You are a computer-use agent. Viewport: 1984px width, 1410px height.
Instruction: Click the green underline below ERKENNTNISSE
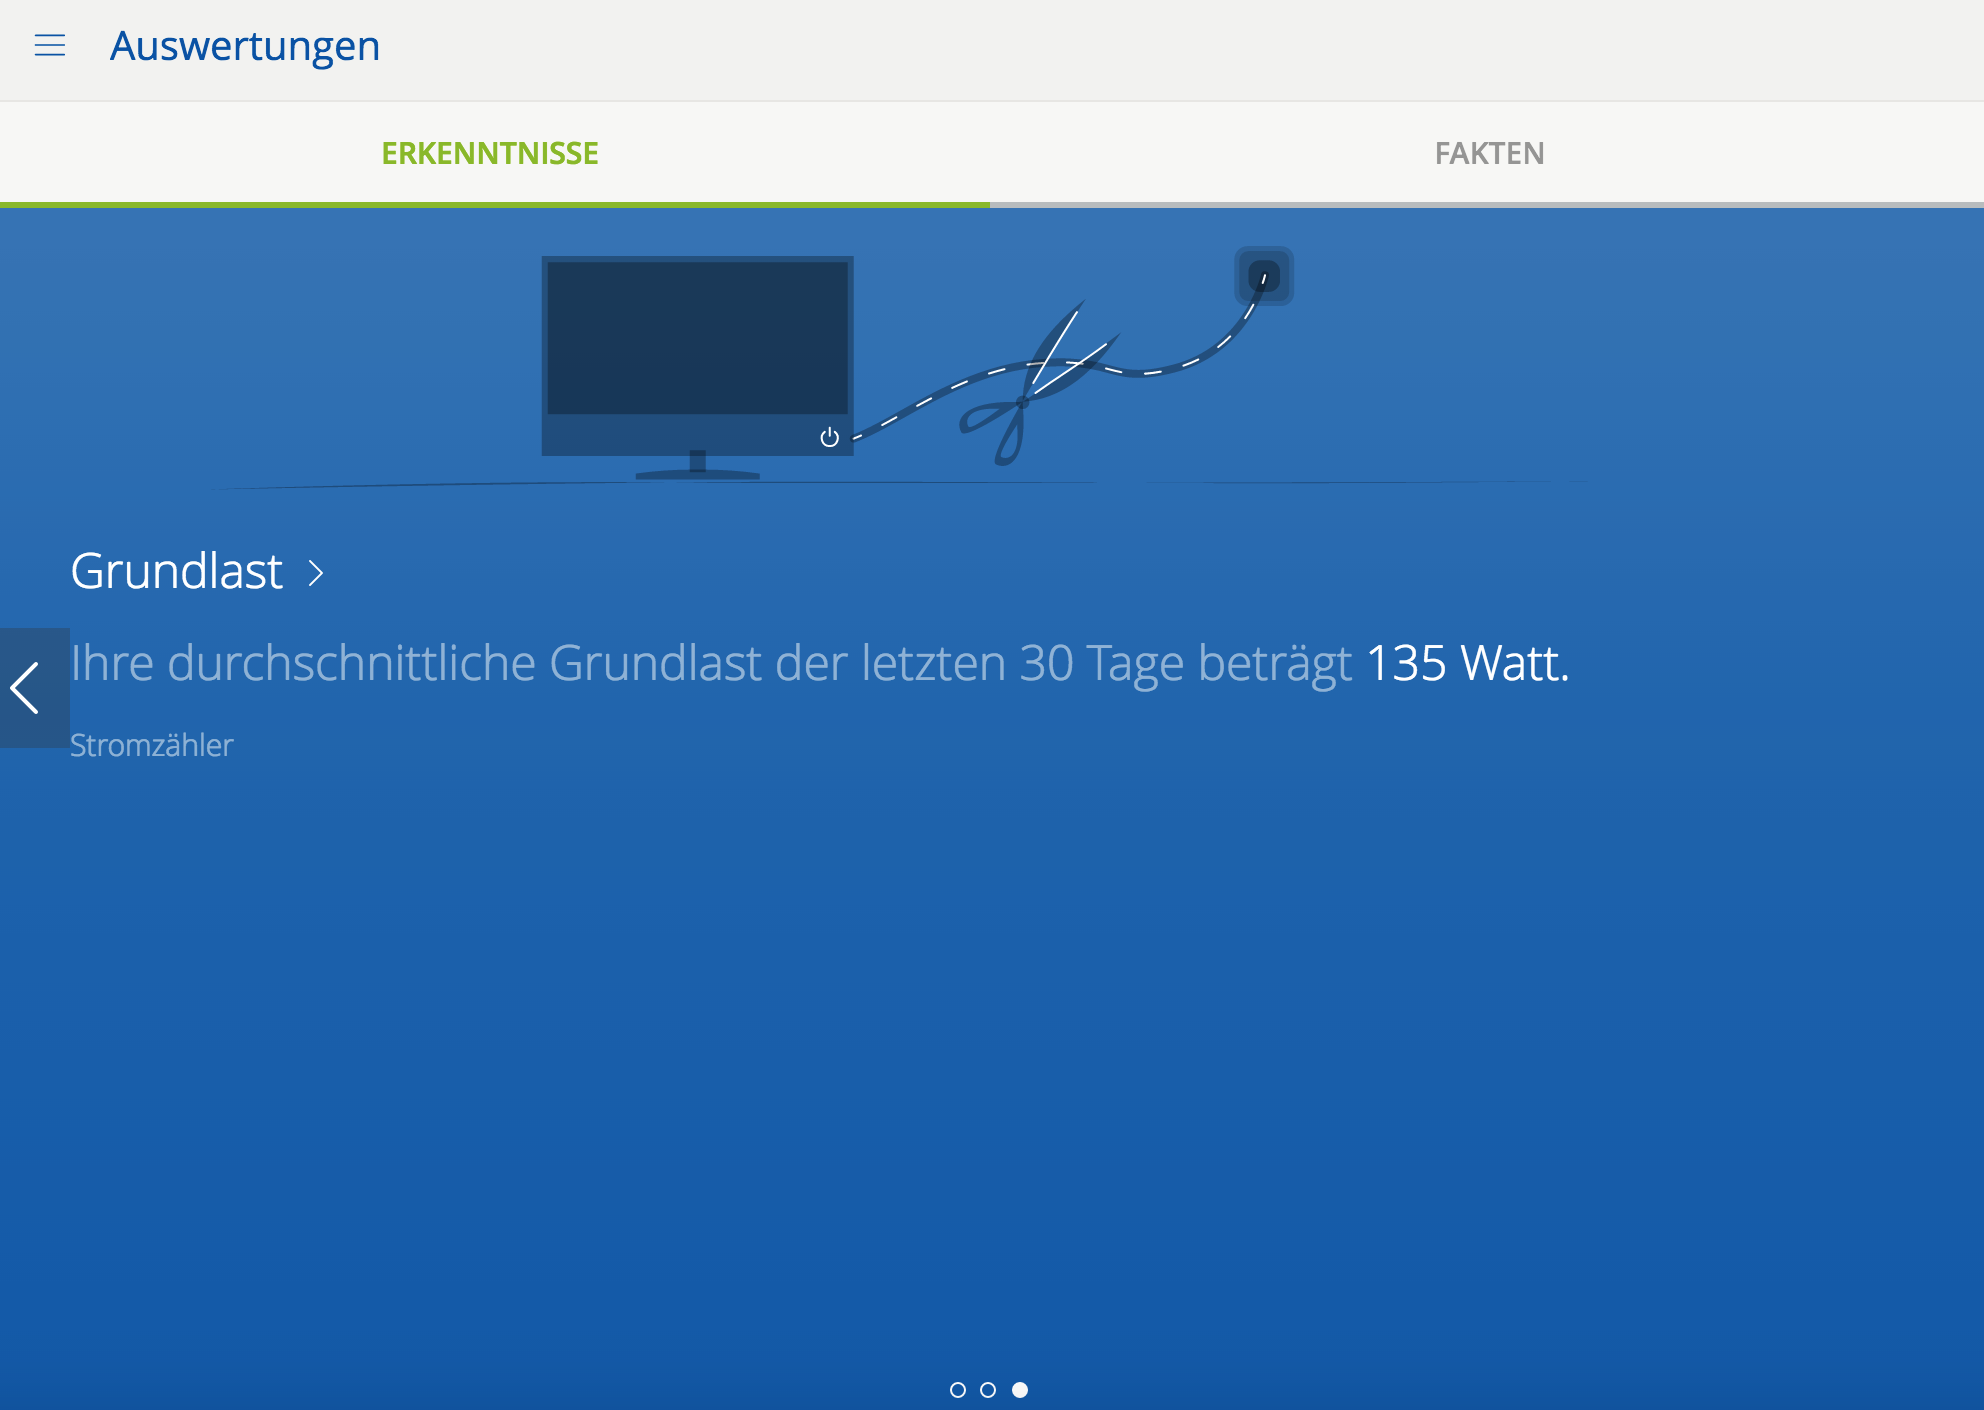(495, 204)
